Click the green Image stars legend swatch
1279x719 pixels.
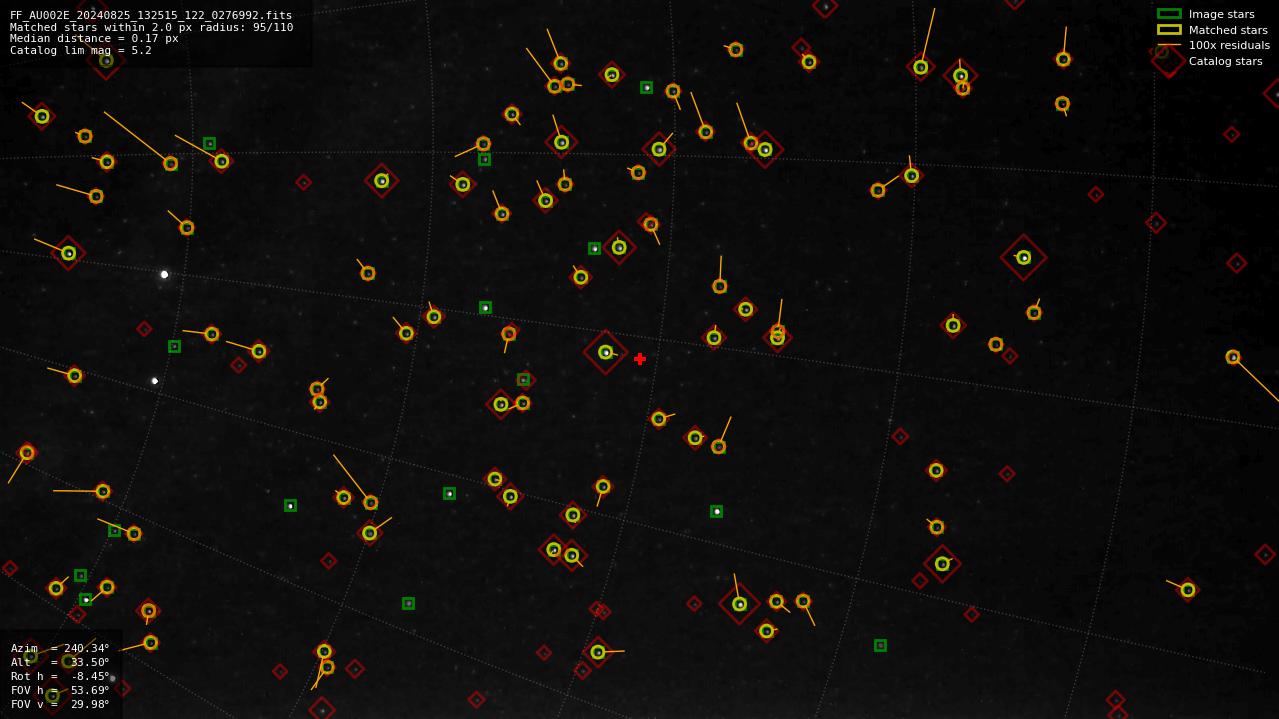coord(1169,14)
